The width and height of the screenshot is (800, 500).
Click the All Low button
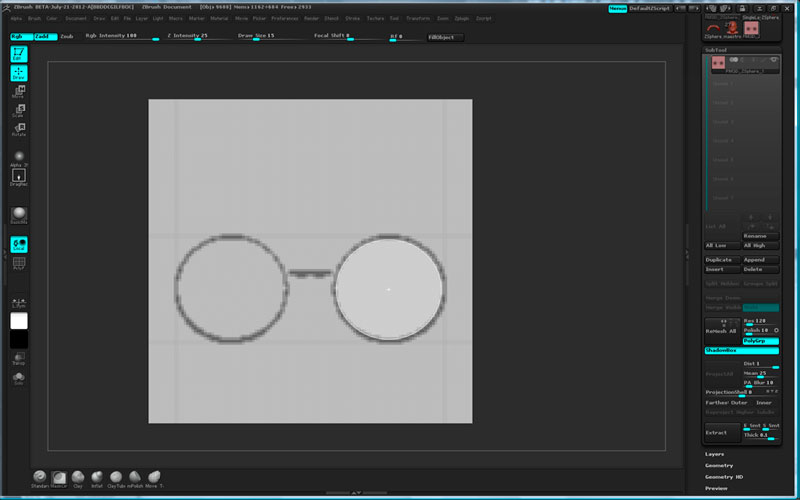coord(722,245)
